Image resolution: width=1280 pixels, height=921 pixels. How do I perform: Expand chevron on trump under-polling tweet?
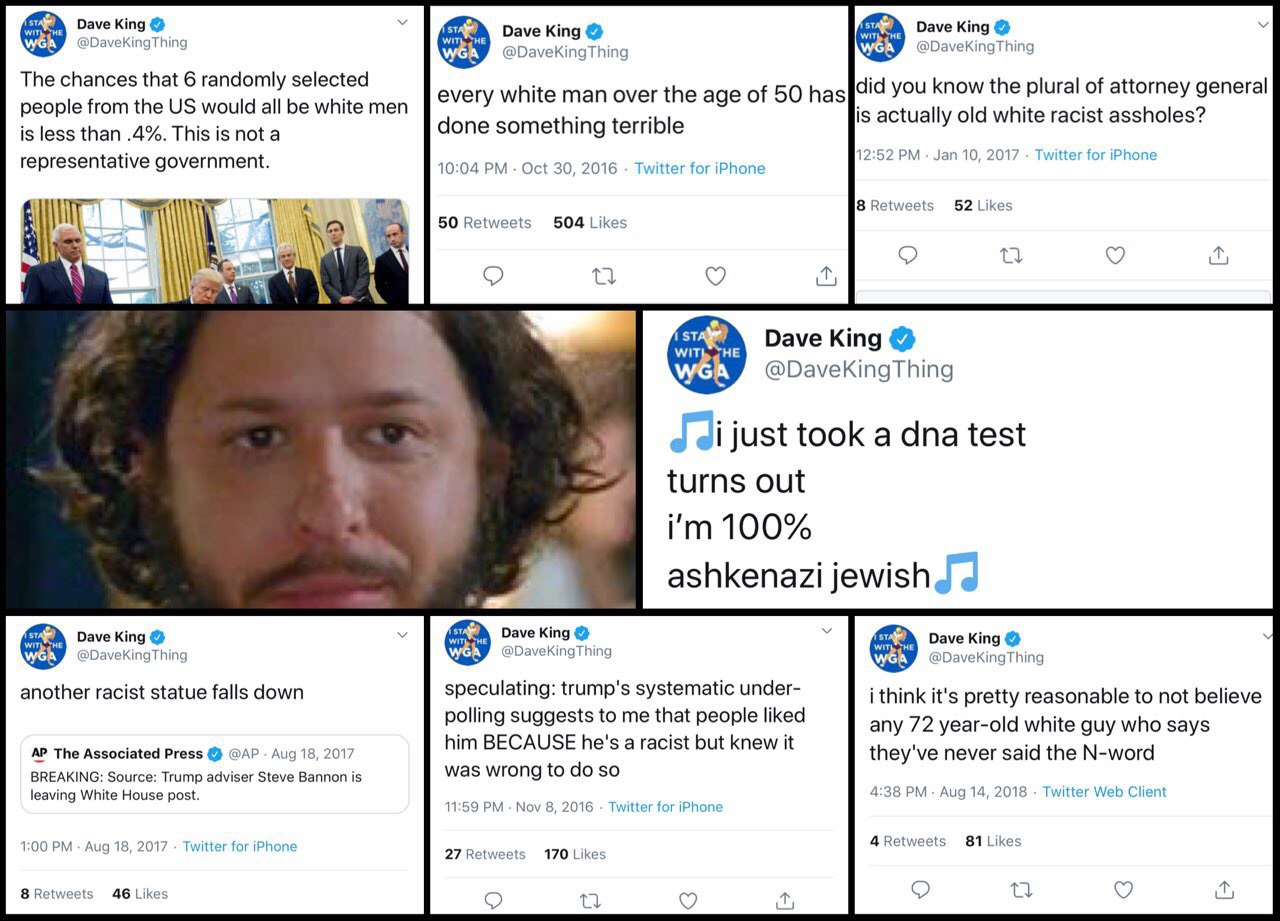[826, 631]
